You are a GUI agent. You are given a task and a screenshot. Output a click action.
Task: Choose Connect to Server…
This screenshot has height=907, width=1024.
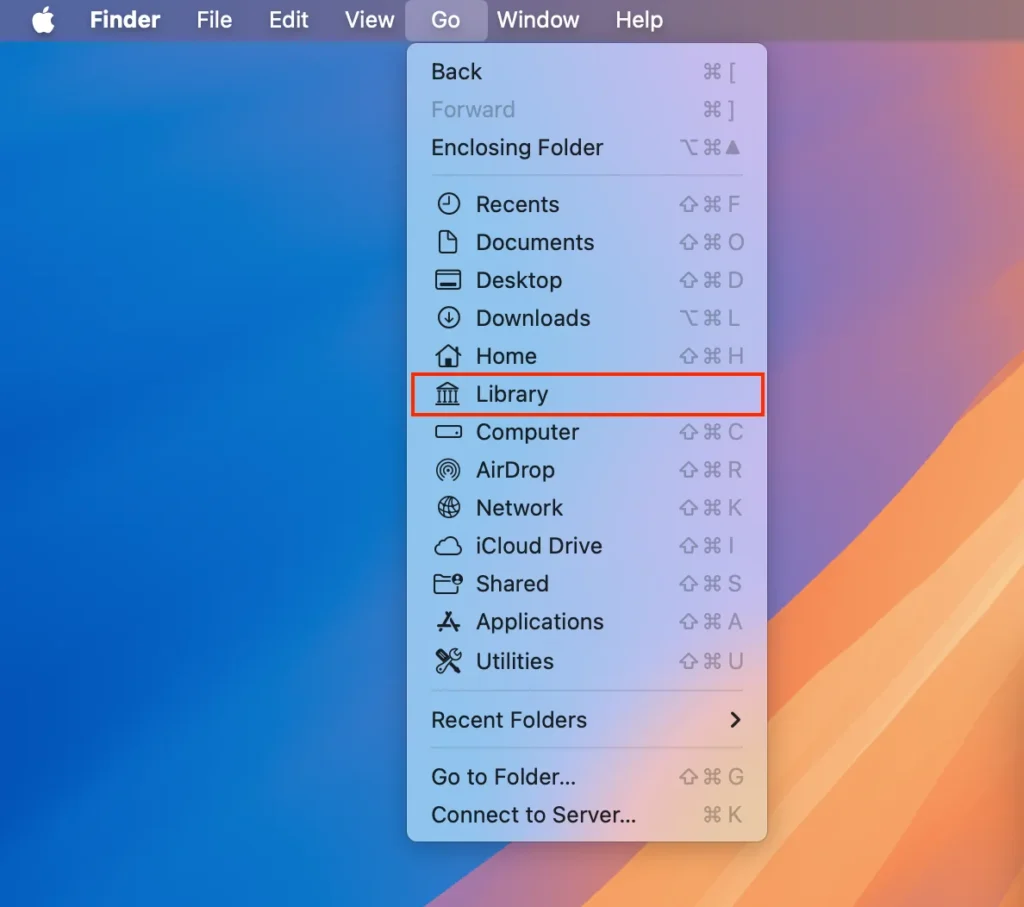pyautogui.click(x=586, y=815)
